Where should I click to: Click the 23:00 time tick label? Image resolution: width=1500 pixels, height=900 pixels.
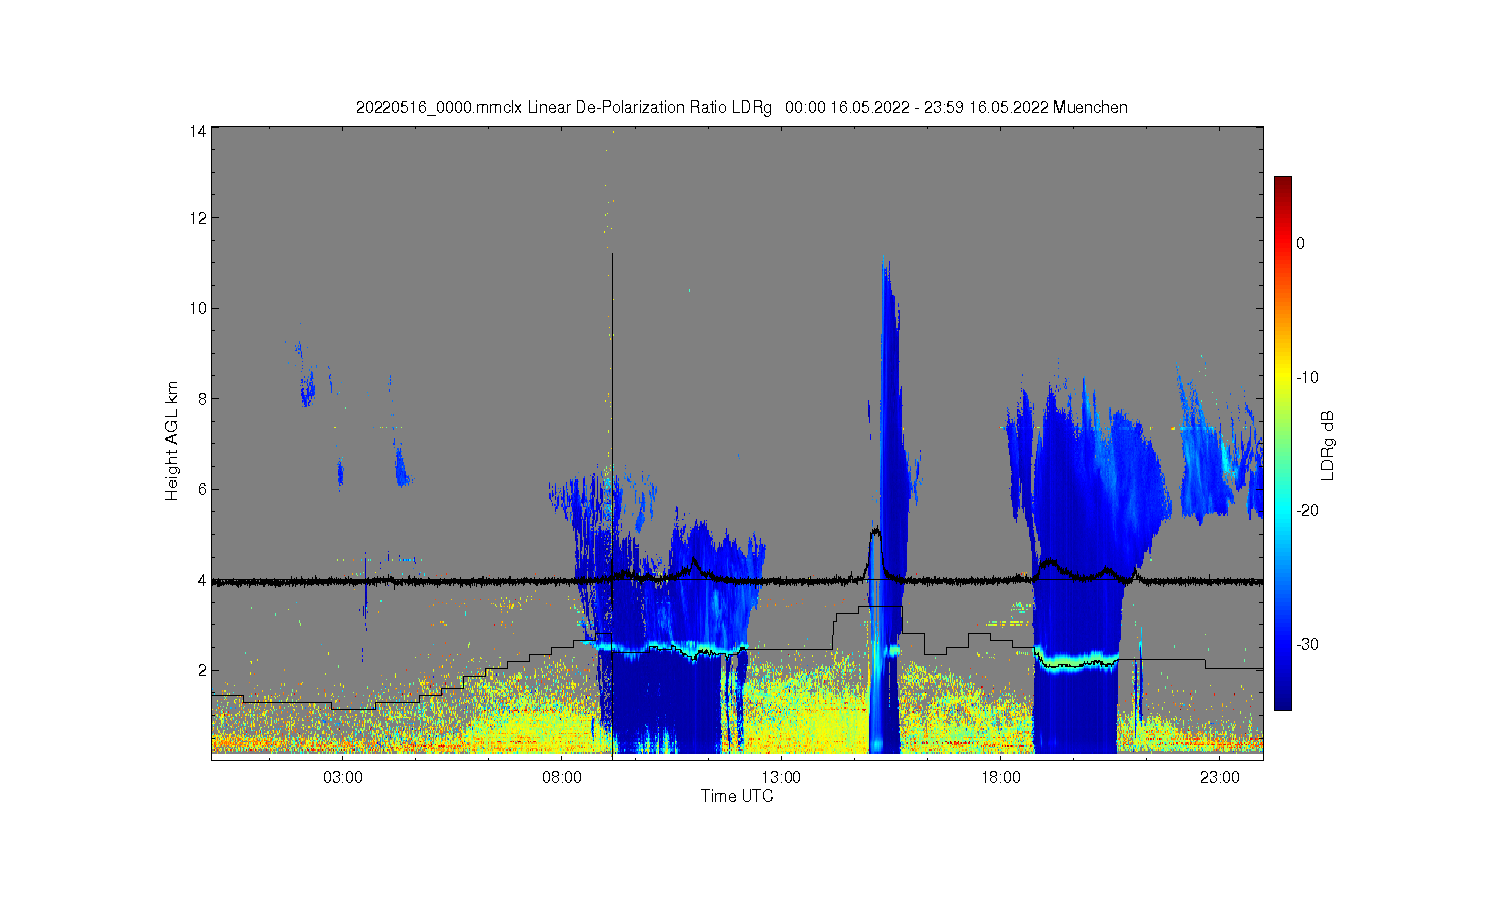click(1220, 777)
